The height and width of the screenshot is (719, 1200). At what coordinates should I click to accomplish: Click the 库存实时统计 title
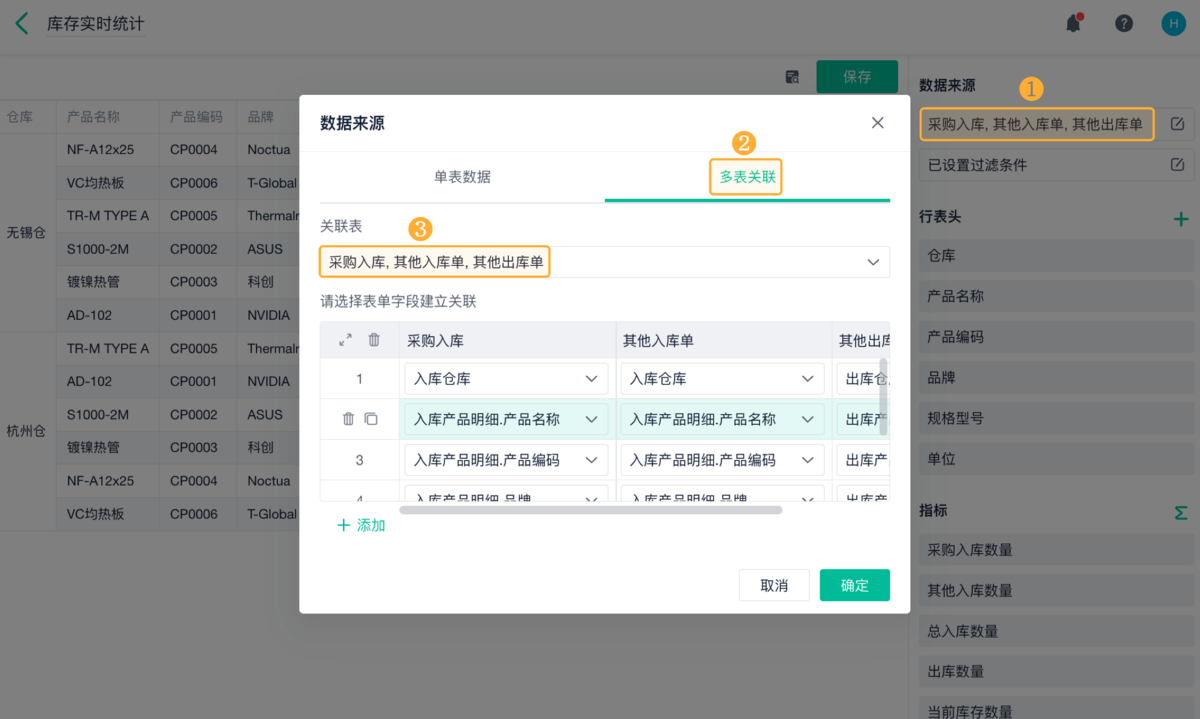(95, 24)
